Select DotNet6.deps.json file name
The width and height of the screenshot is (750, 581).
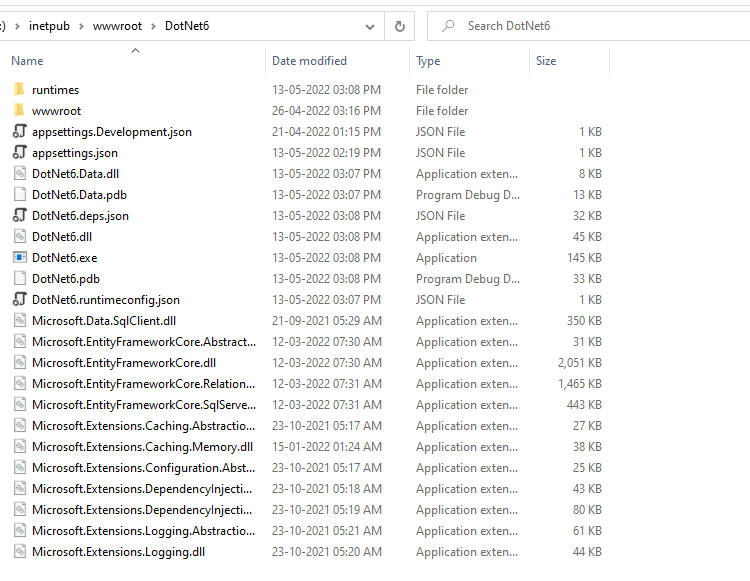click(80, 216)
